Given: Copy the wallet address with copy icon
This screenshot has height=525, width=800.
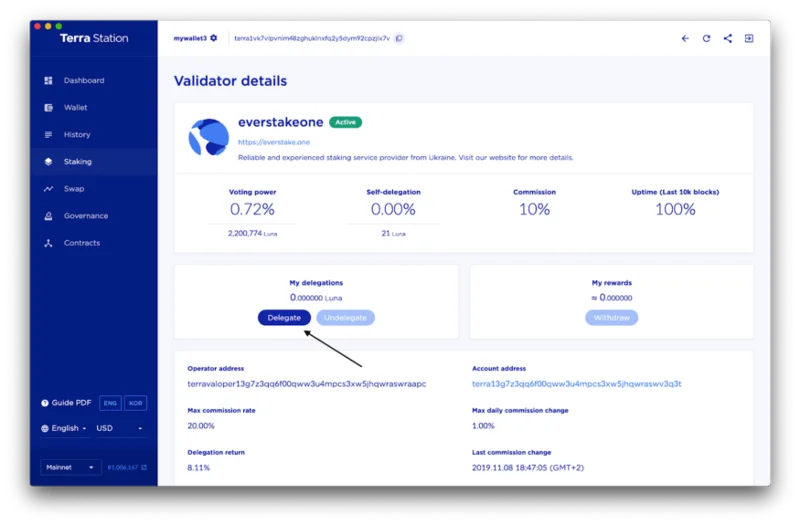Looking at the screenshot, I should click(399, 38).
